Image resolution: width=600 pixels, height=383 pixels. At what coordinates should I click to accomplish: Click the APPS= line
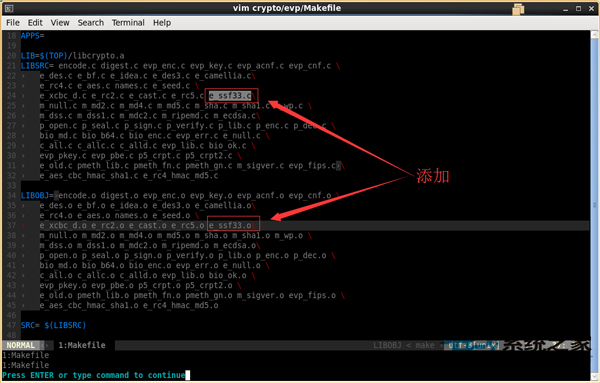pos(33,36)
